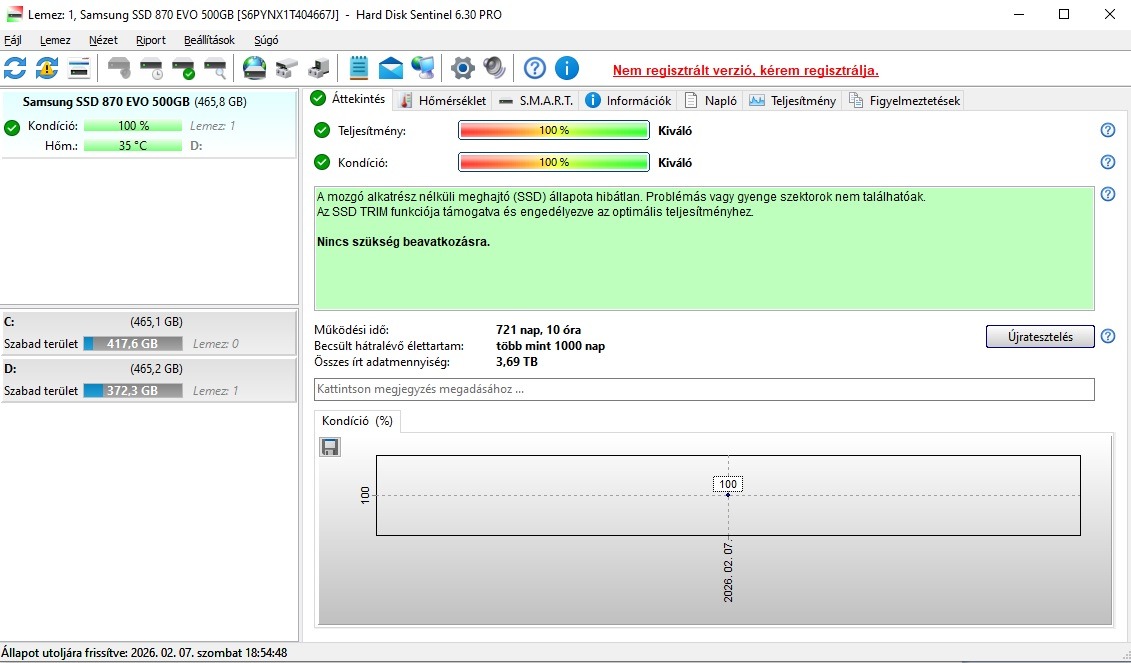Click help icon beside Teljesítmény bar

point(1108,131)
